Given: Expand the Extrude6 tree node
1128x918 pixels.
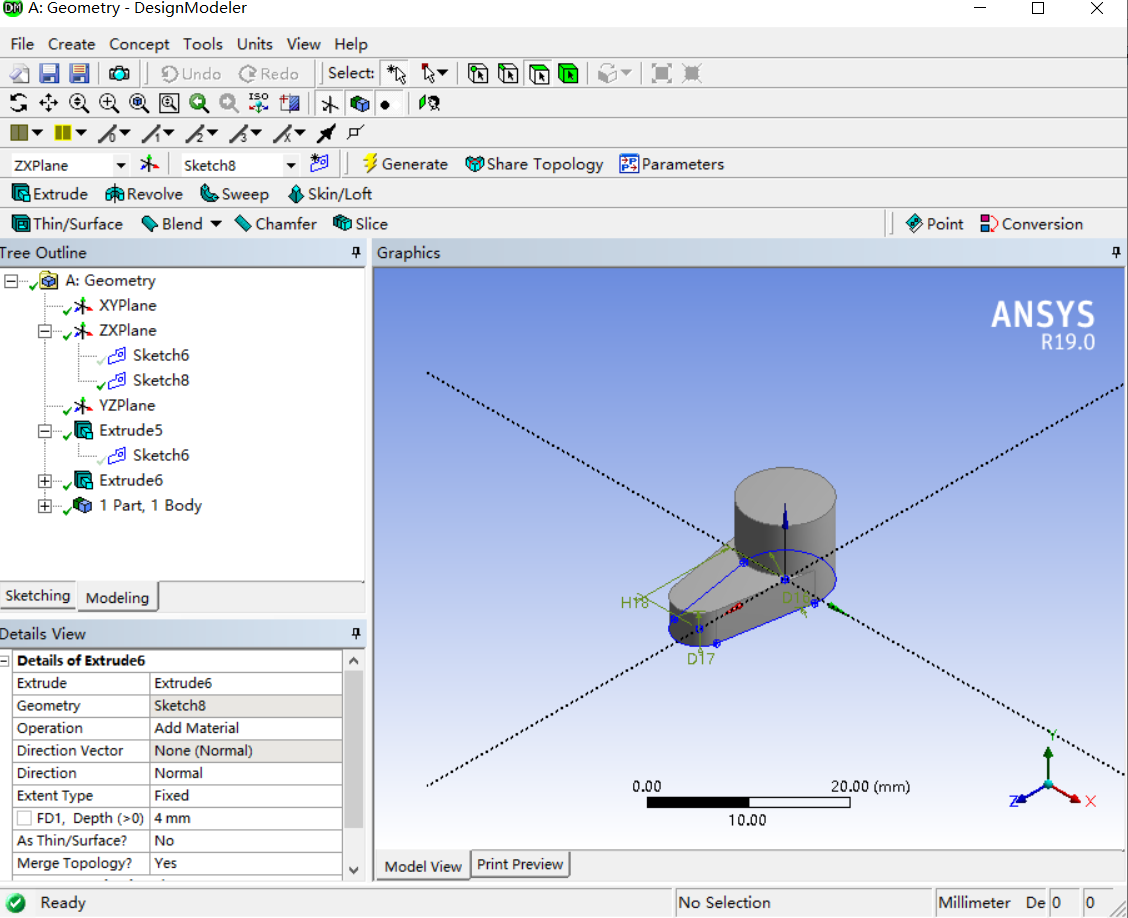Looking at the screenshot, I should 45,481.
